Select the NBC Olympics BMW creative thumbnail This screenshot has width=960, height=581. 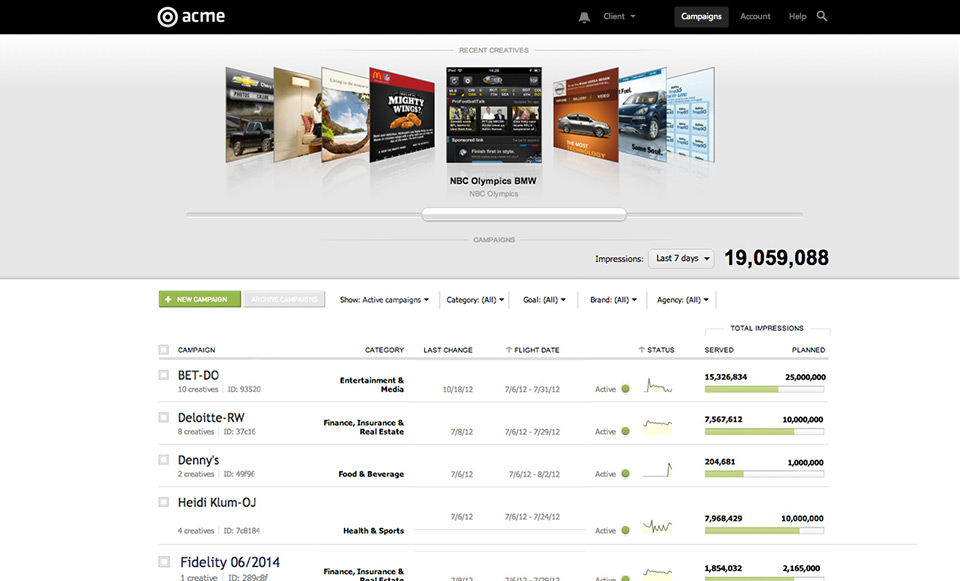point(493,115)
